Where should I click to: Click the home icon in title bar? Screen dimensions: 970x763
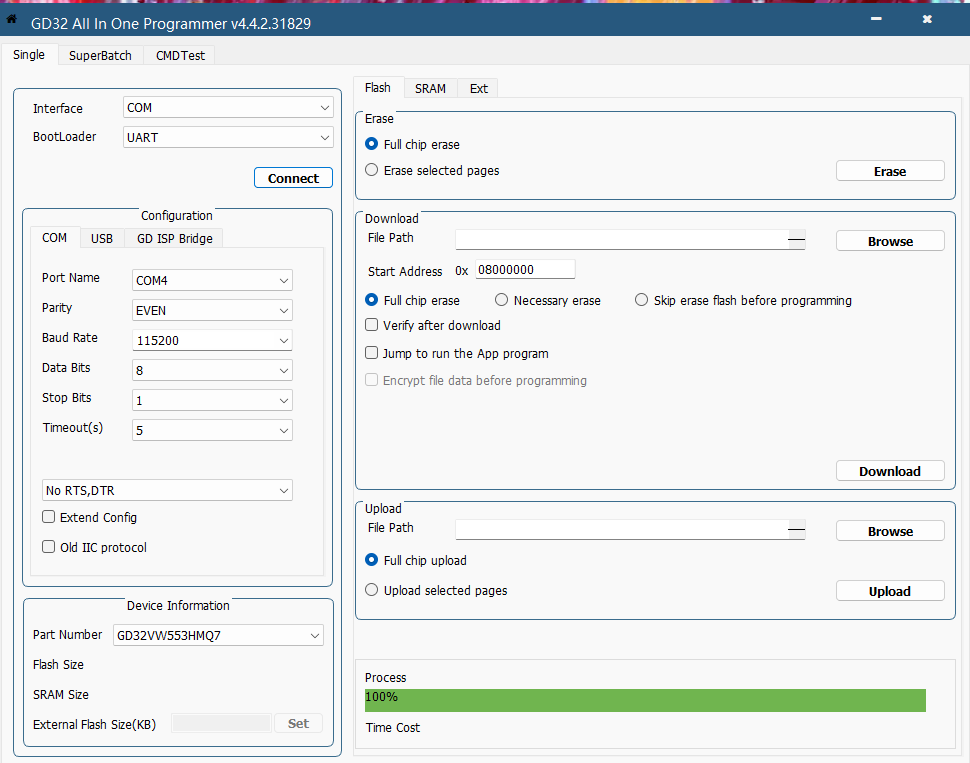(12, 19)
